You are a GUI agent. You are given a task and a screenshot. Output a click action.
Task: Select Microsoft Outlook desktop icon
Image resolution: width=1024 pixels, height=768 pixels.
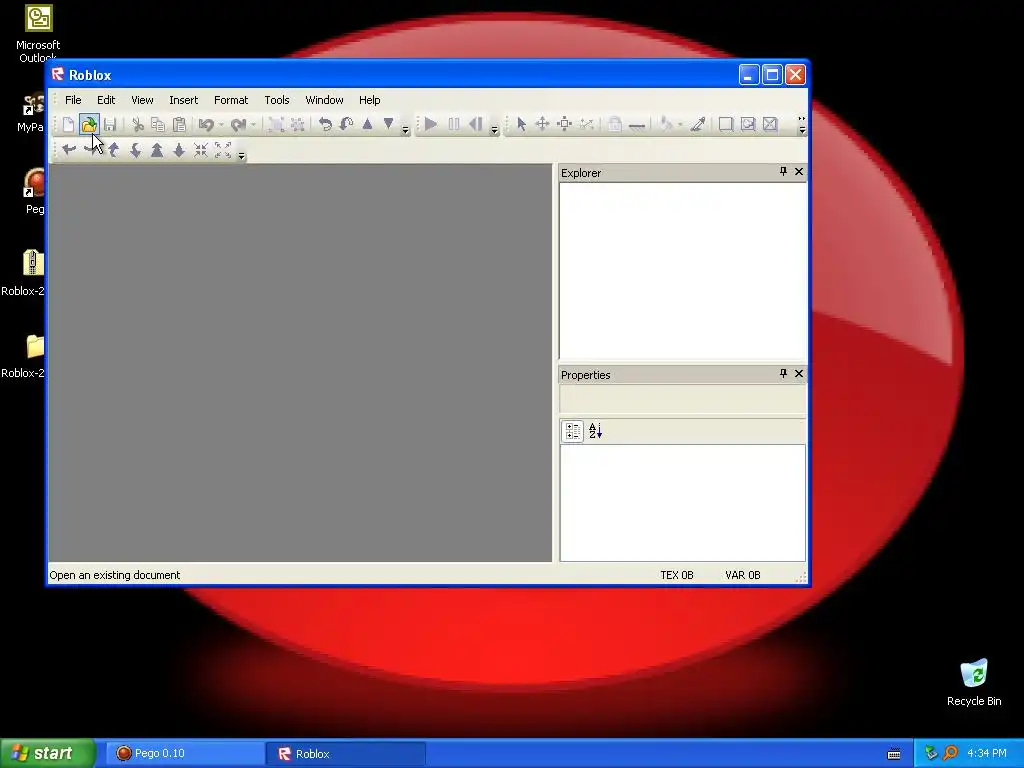click(38, 34)
